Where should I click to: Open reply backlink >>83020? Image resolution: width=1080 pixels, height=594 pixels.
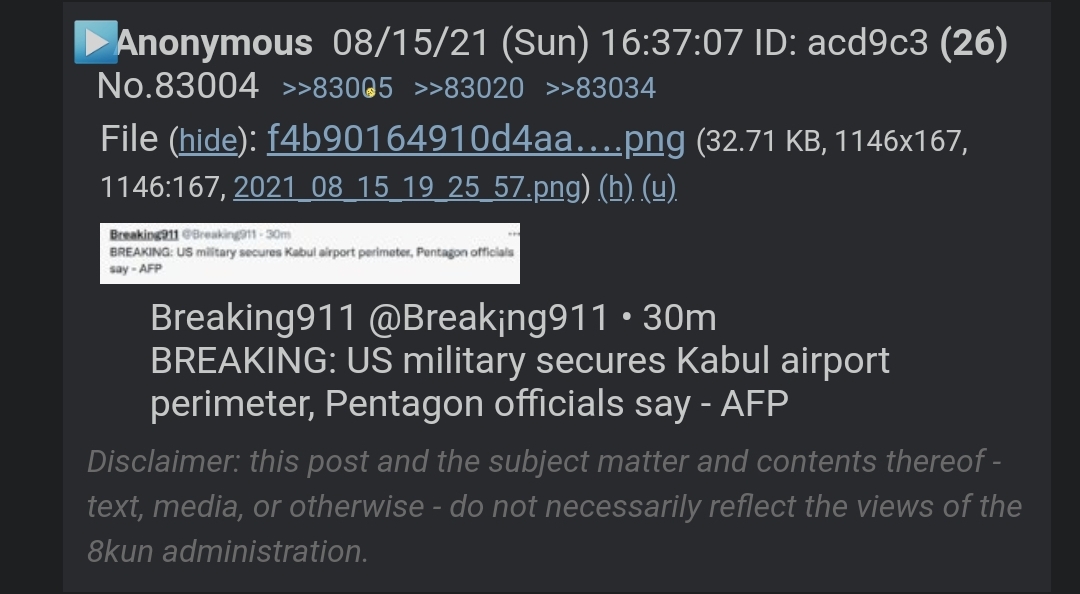tap(469, 88)
